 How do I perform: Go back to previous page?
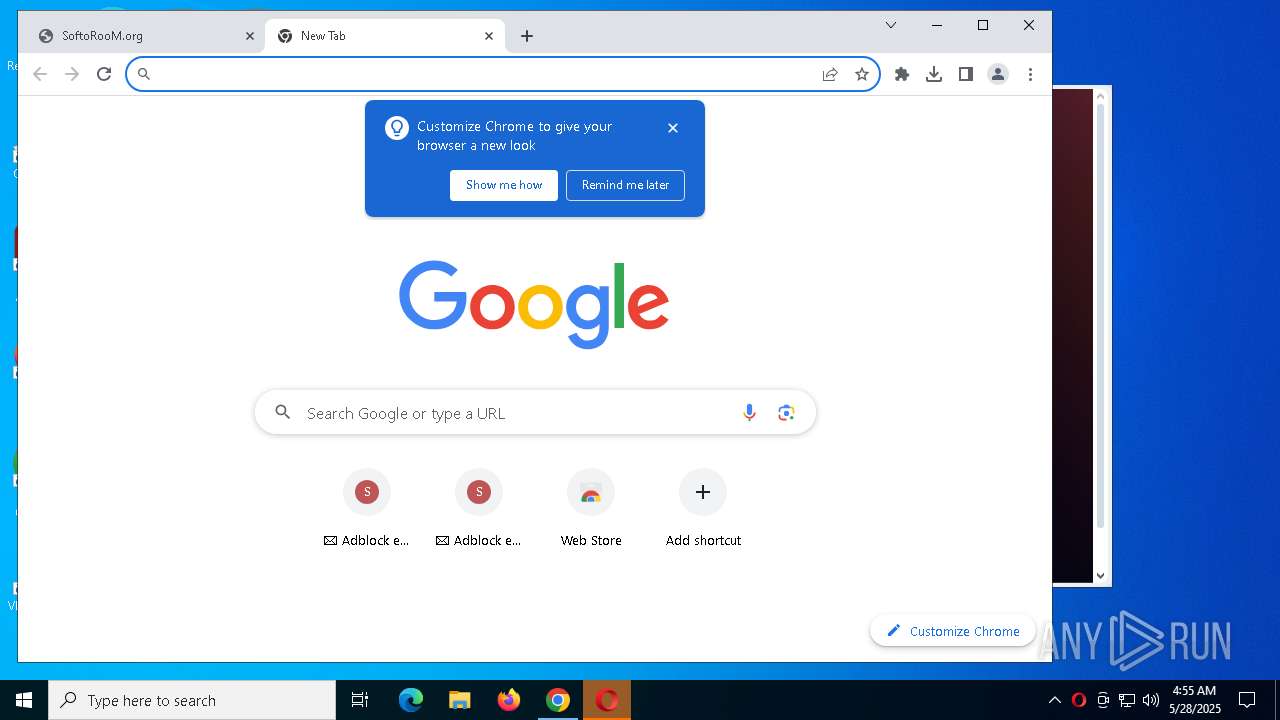pyautogui.click(x=40, y=74)
